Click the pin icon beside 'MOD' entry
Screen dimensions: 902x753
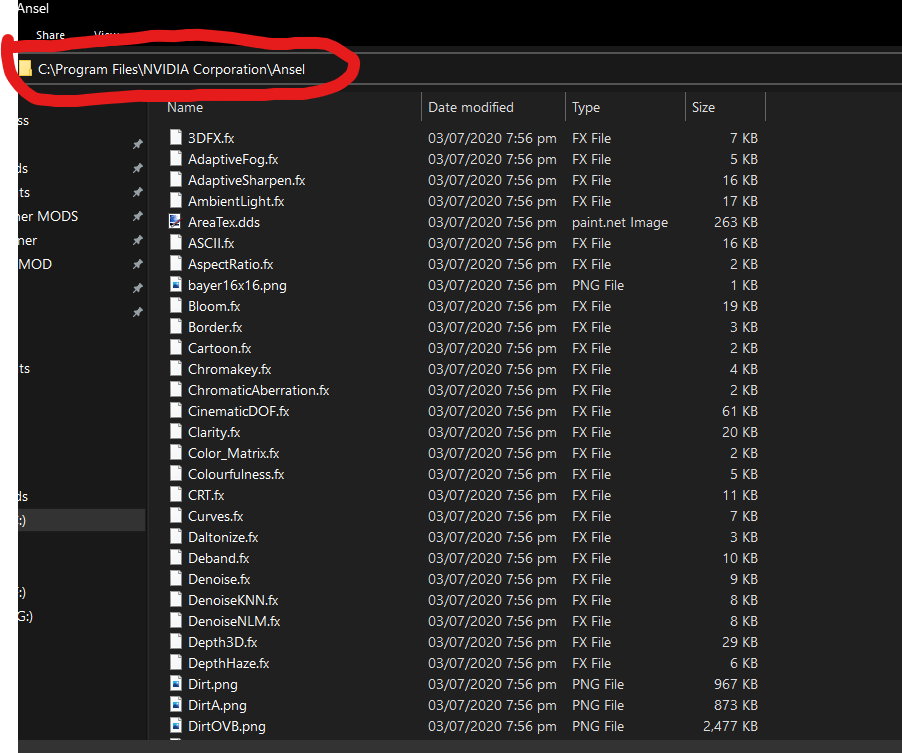(x=137, y=264)
